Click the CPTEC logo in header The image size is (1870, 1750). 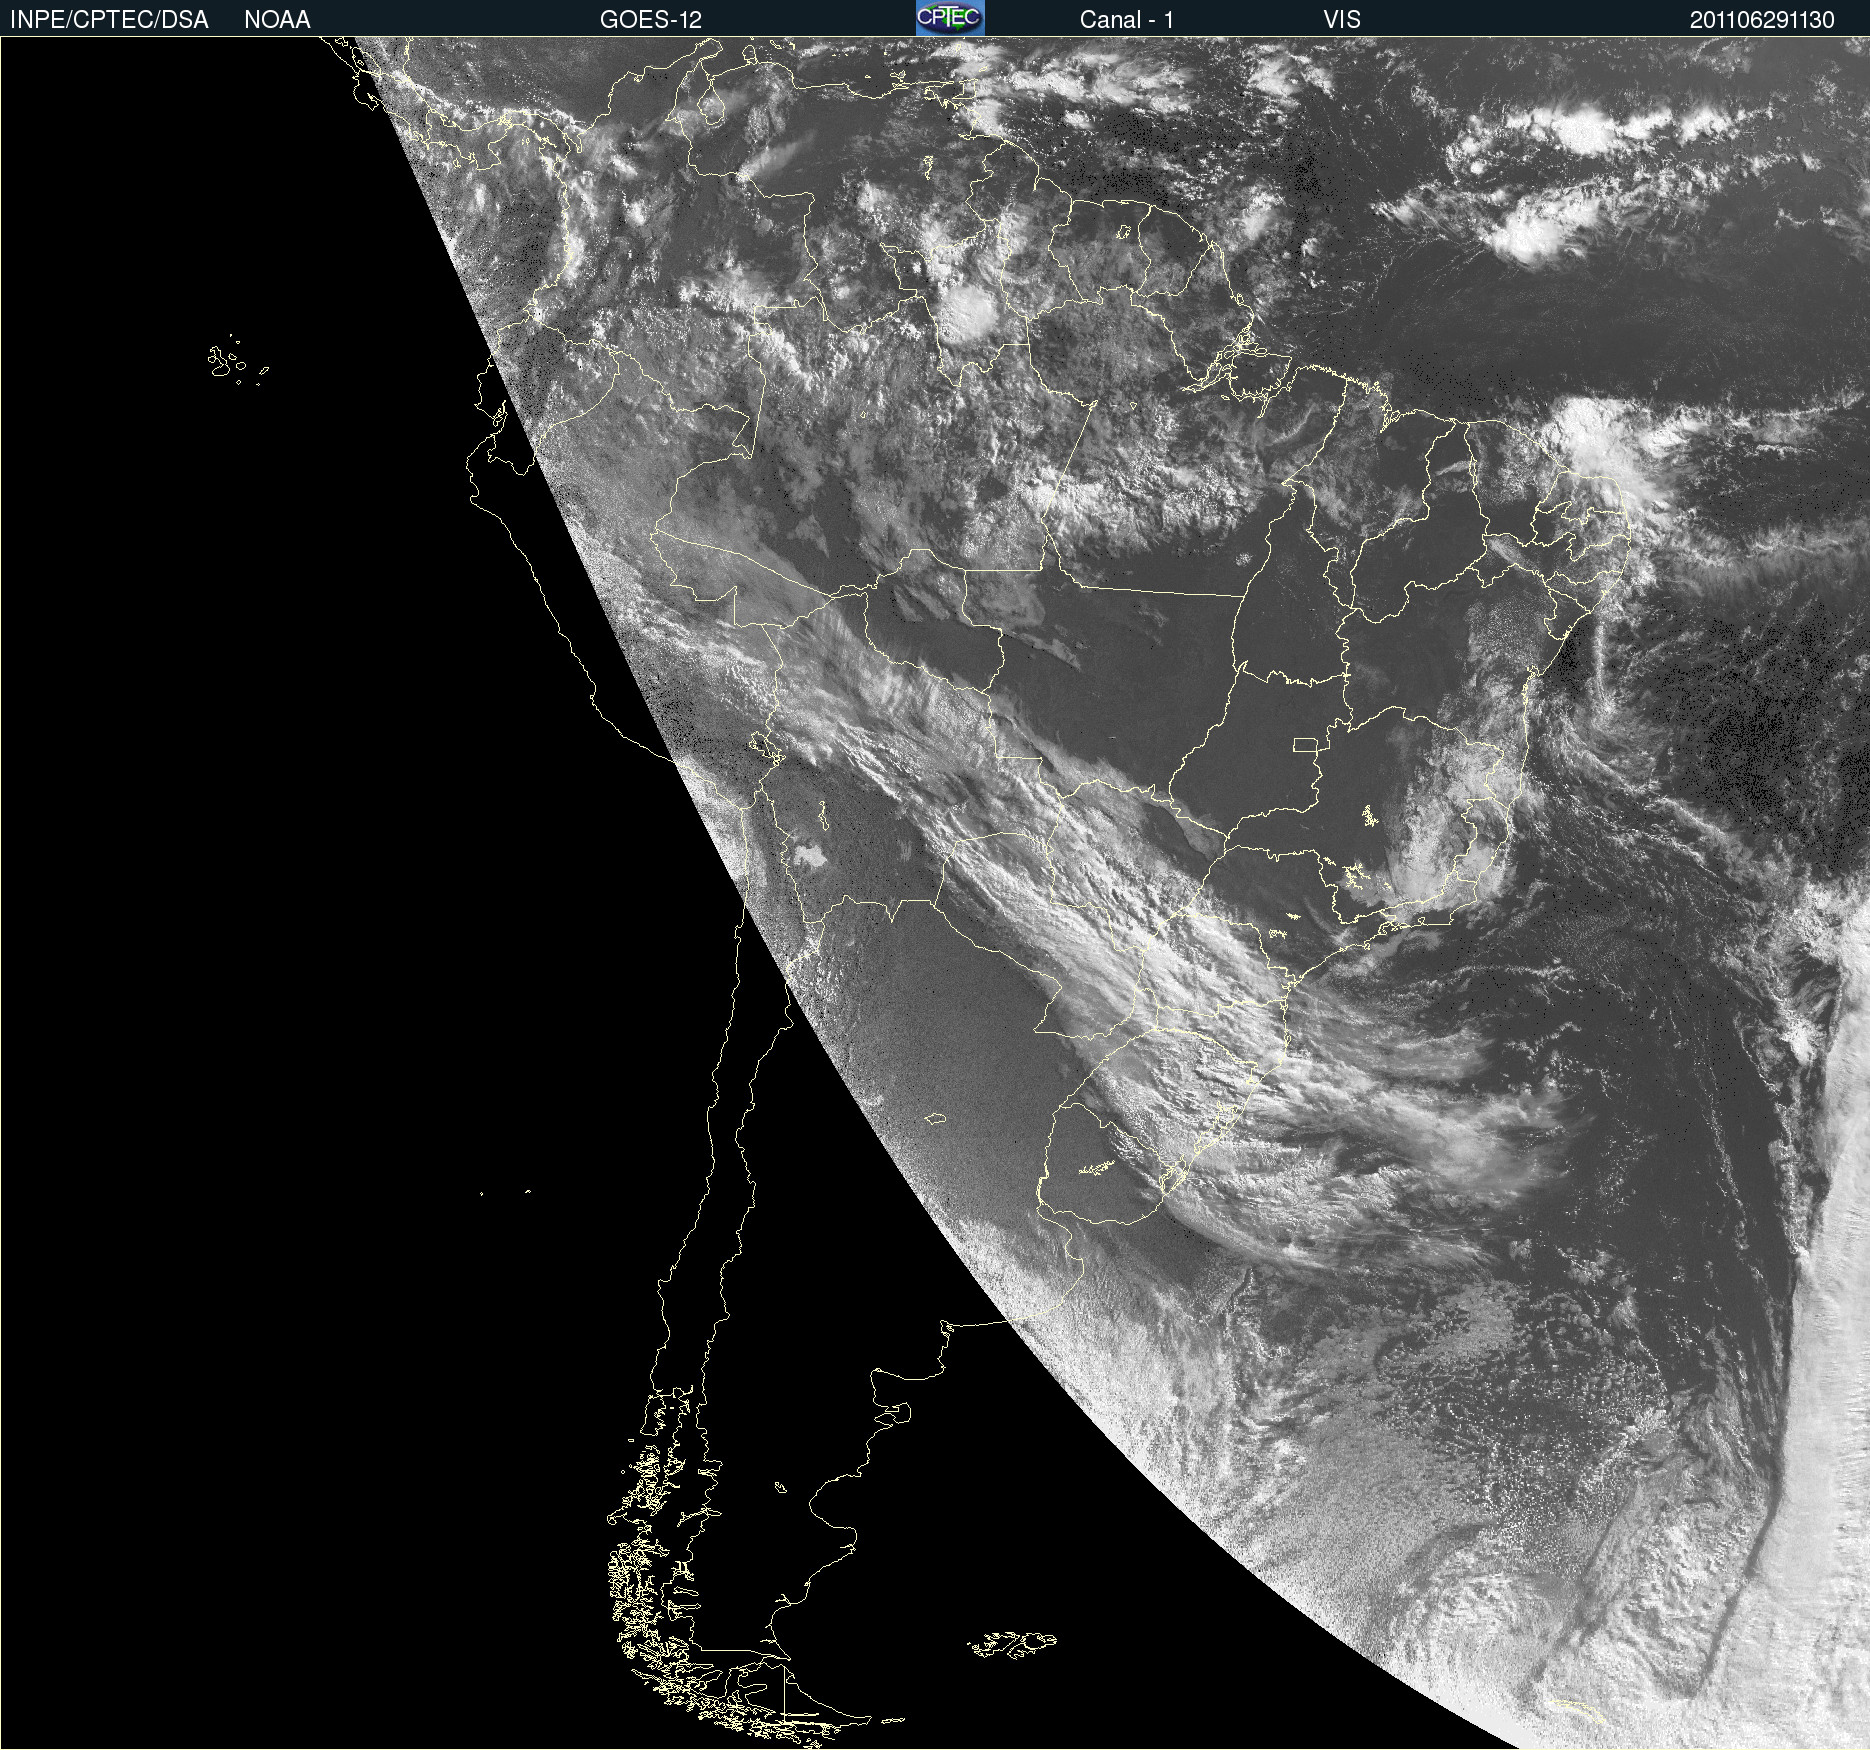tap(950, 18)
